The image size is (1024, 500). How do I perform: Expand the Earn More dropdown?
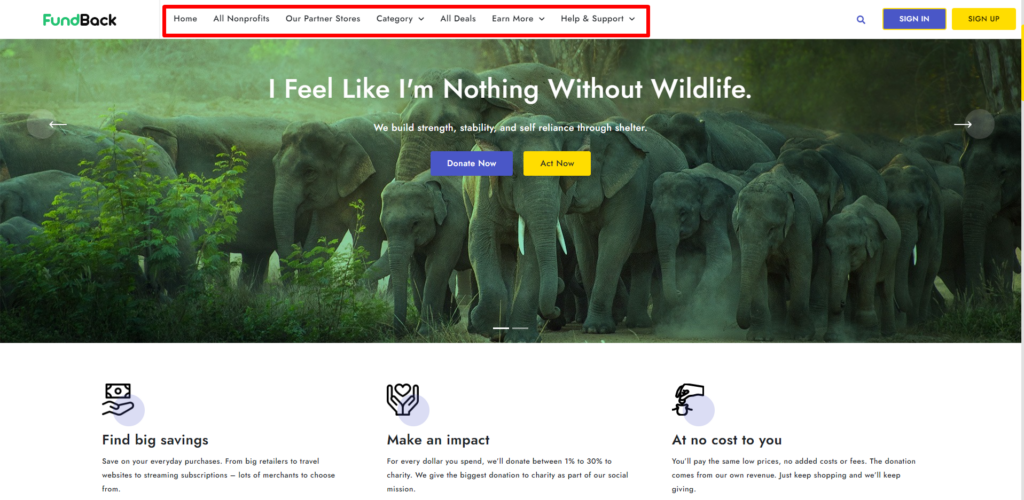click(x=518, y=19)
